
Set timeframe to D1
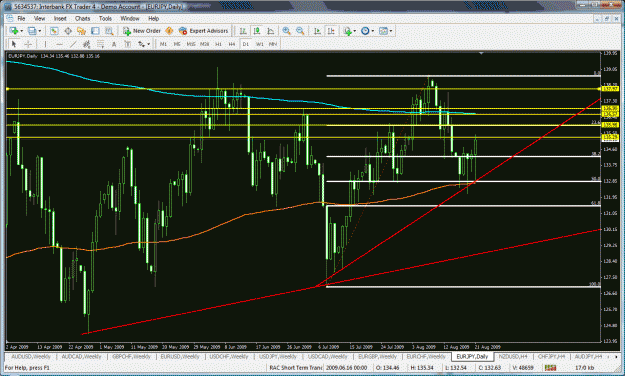point(246,44)
